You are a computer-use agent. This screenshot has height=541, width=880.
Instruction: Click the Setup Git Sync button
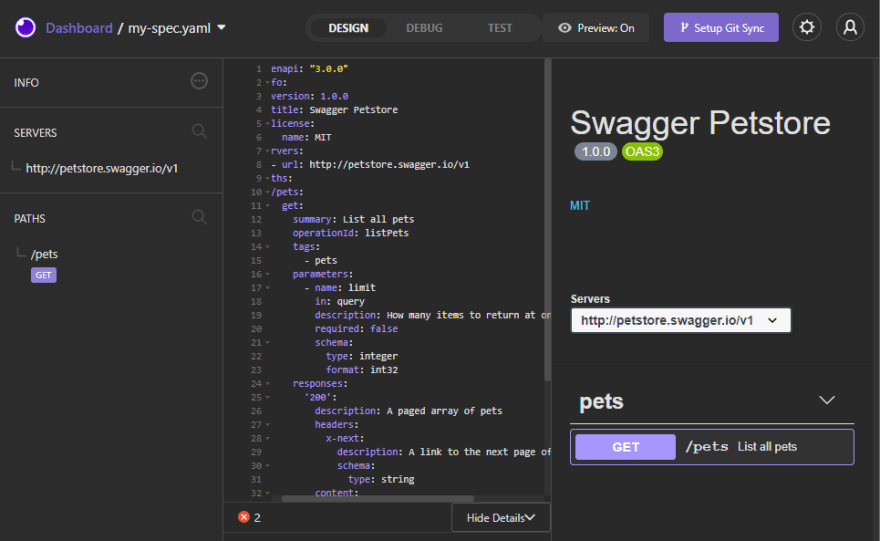click(x=721, y=27)
